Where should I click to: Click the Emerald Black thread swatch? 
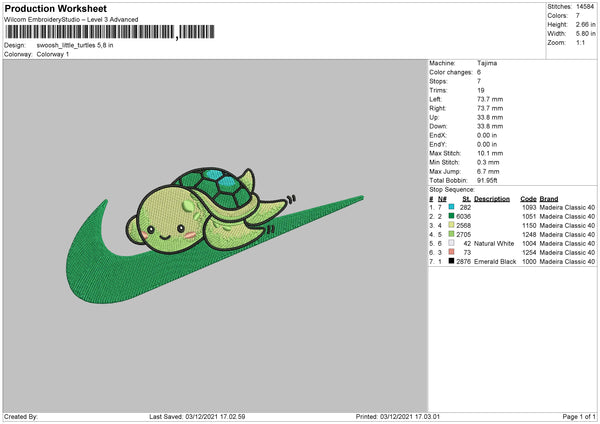pos(452,261)
